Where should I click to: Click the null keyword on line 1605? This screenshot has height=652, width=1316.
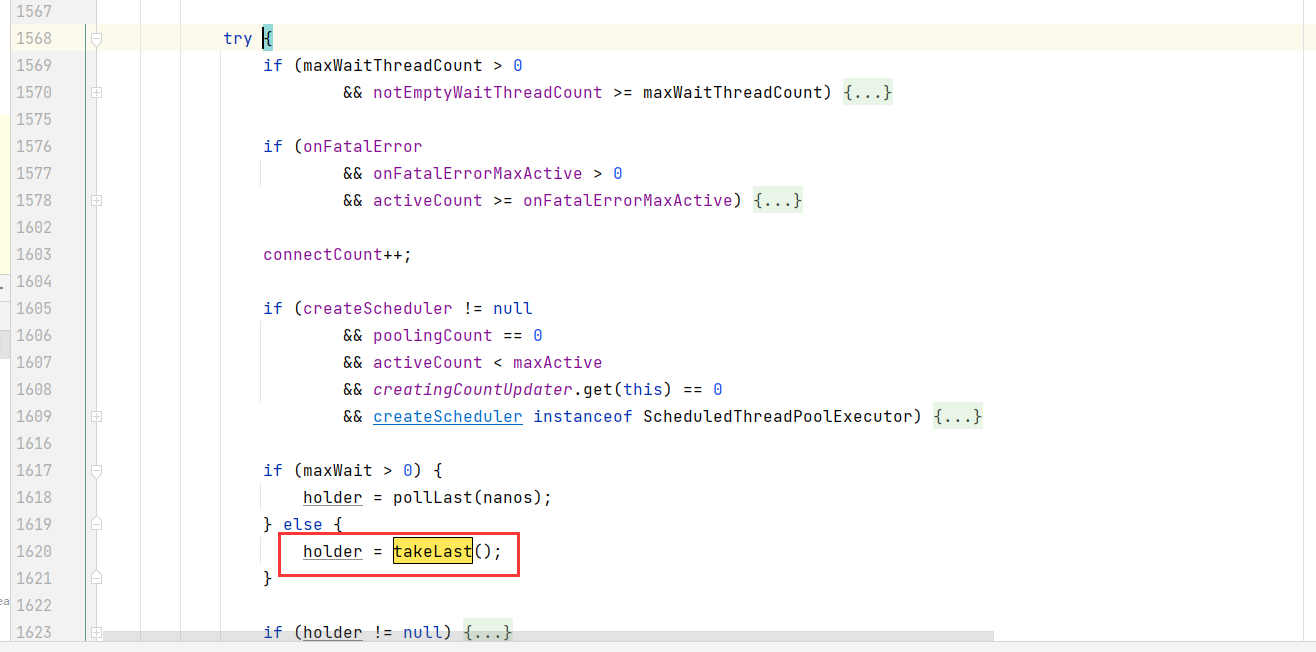coord(512,309)
